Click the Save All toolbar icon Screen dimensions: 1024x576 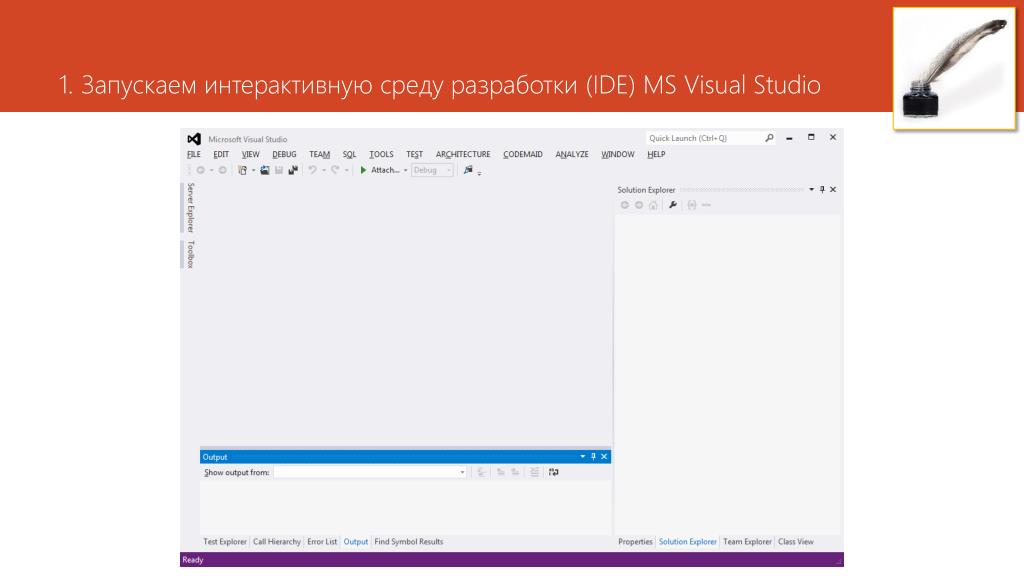tap(293, 170)
